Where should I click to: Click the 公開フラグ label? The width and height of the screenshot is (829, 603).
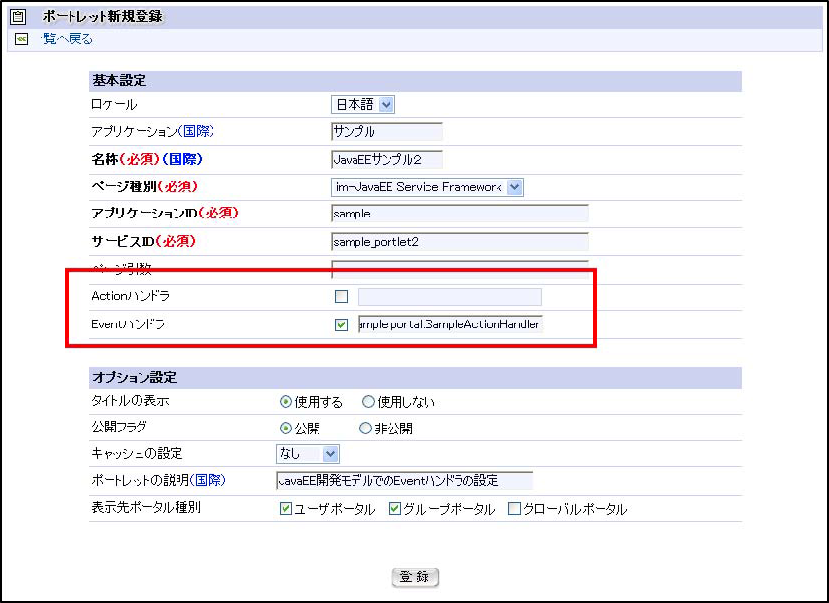tap(119, 427)
